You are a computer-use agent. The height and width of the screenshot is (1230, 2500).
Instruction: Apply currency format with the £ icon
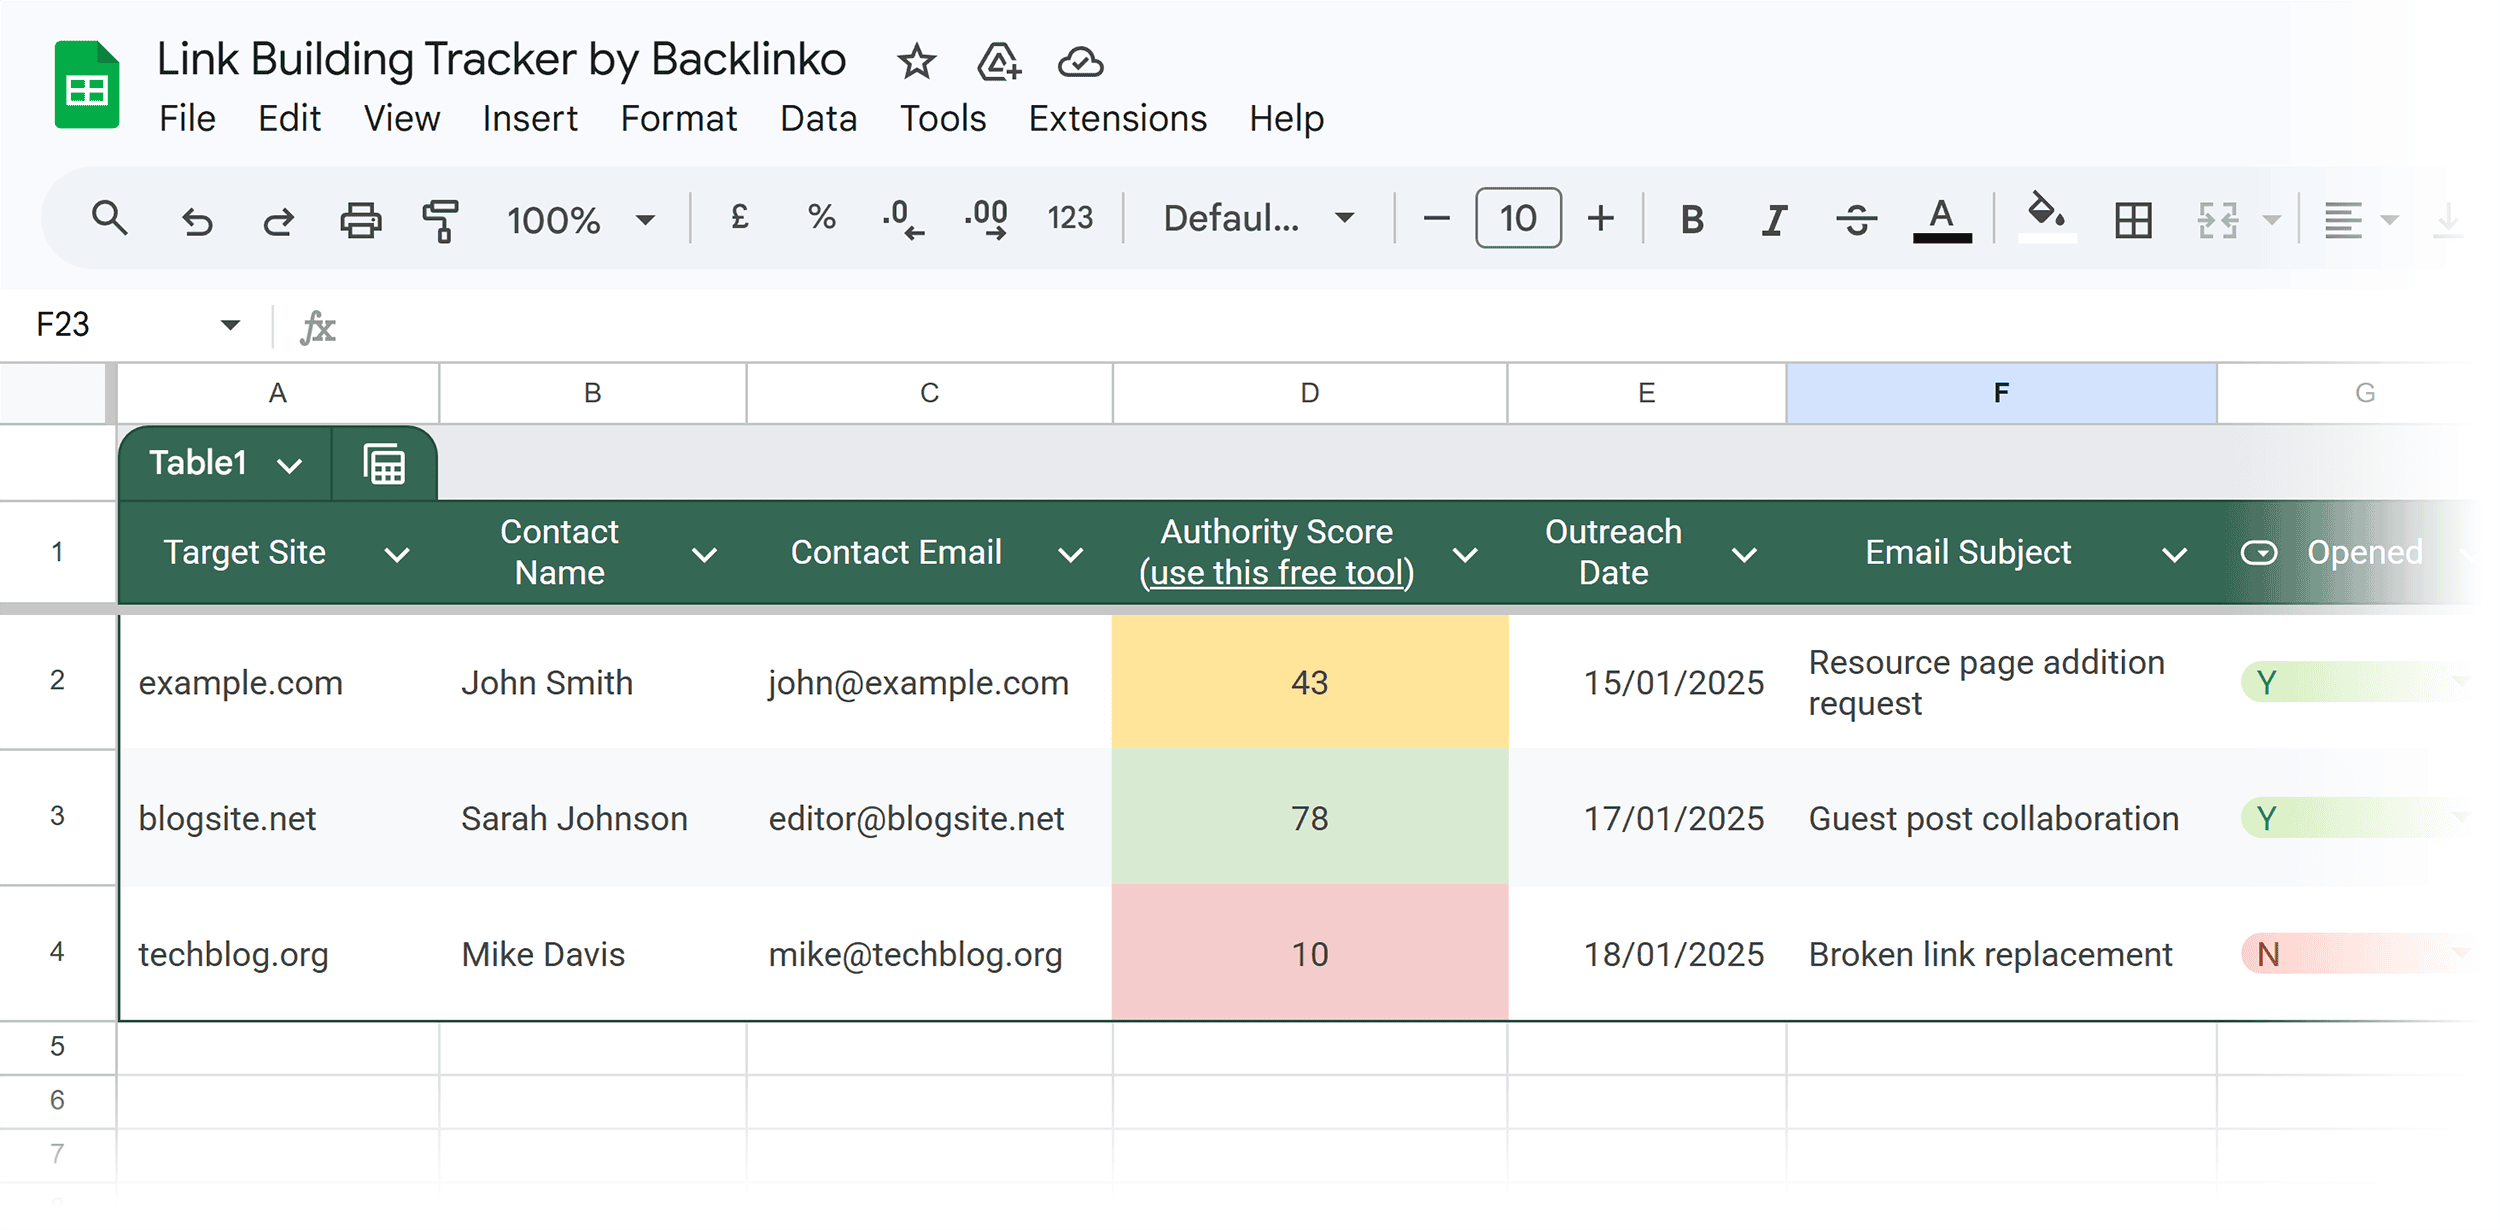click(x=740, y=218)
